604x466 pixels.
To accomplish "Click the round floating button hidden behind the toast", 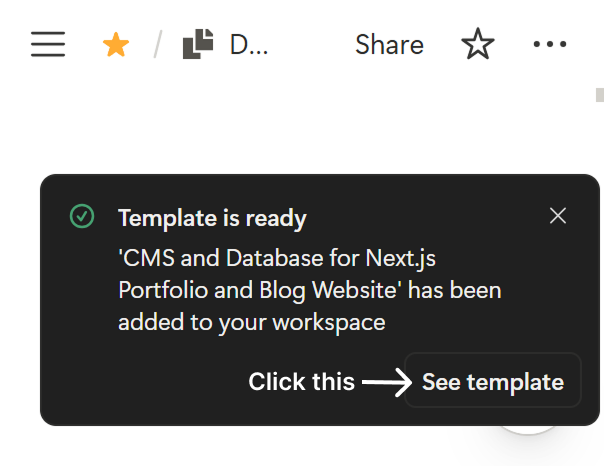I will pyautogui.click(x=527, y=429).
